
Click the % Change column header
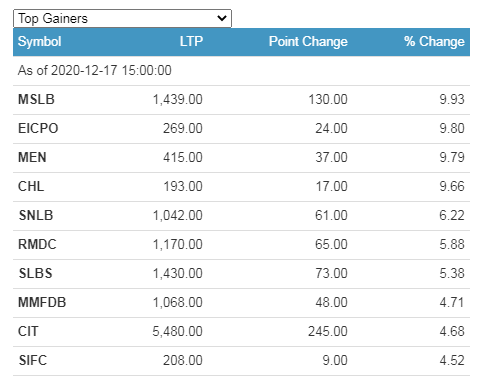434,42
